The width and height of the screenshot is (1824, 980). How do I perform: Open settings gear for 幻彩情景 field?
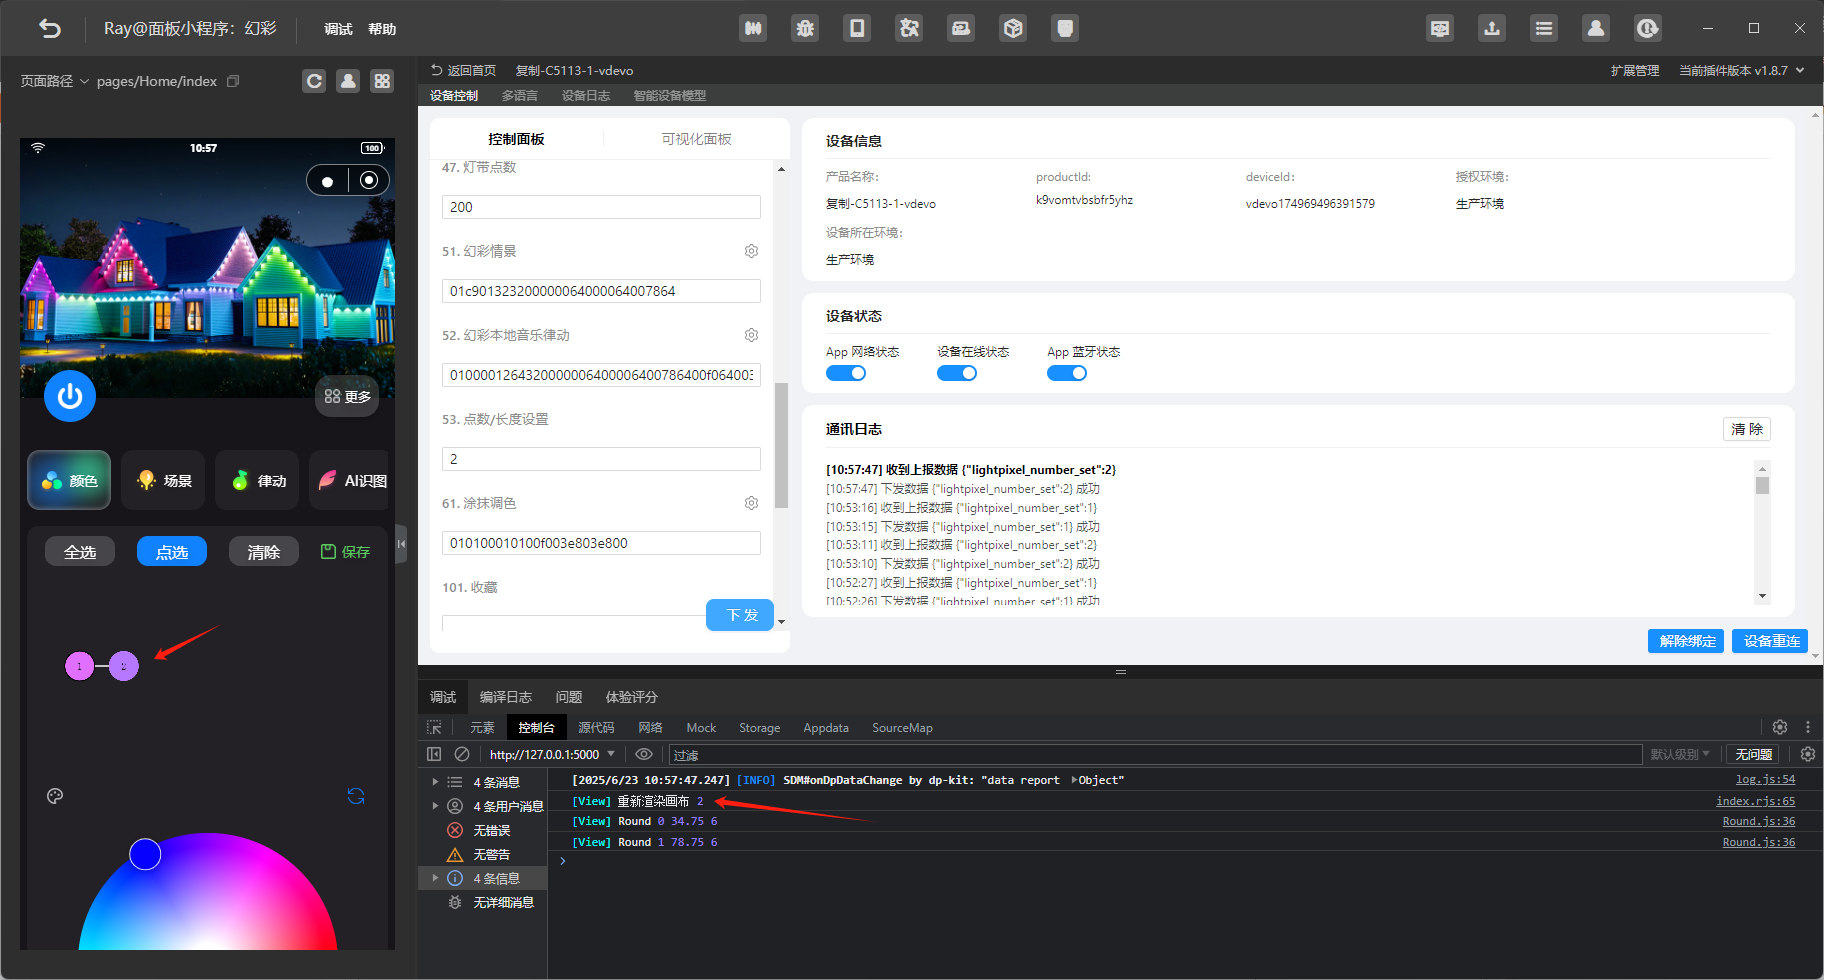751,251
